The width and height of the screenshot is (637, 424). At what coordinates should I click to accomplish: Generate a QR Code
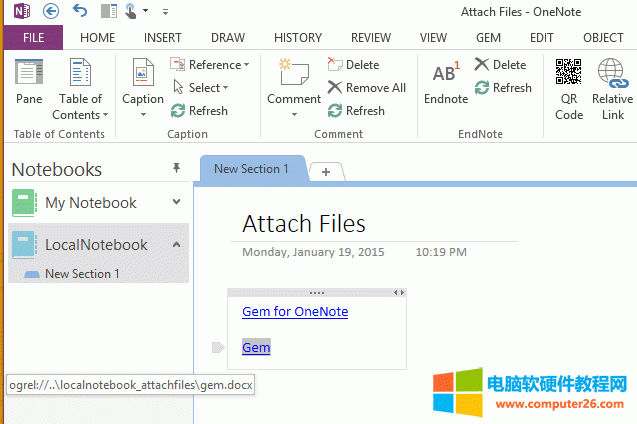tap(569, 89)
